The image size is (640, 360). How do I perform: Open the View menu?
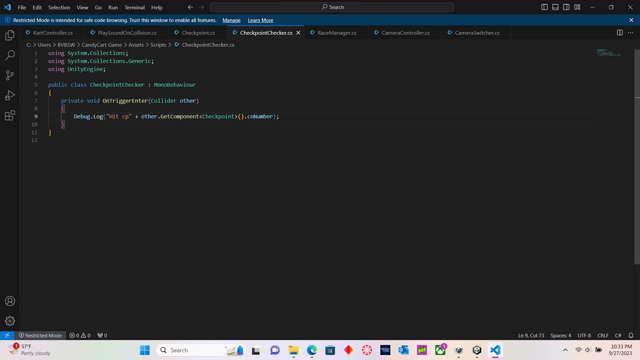coord(82,7)
